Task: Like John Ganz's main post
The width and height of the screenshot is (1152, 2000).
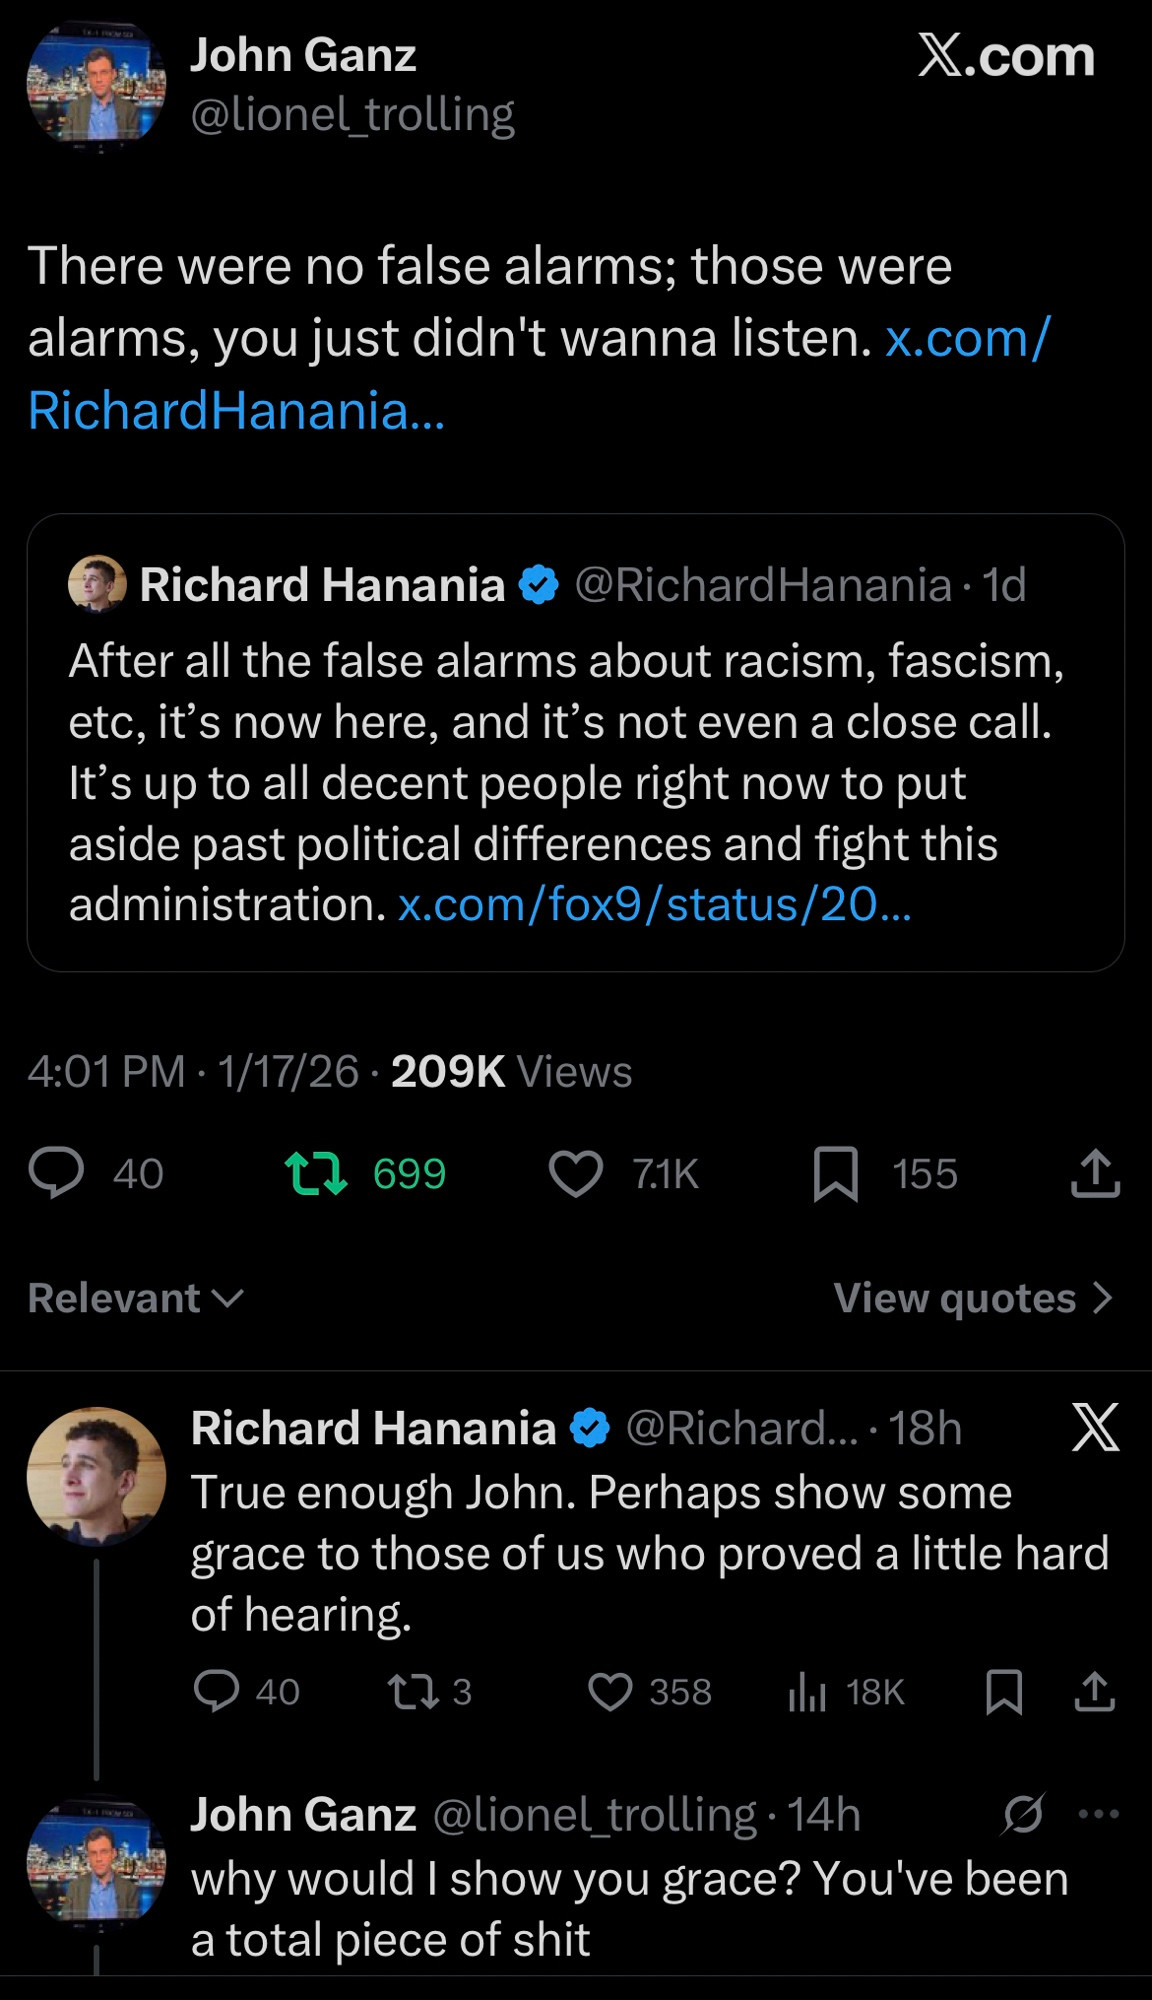Action: (x=576, y=1173)
